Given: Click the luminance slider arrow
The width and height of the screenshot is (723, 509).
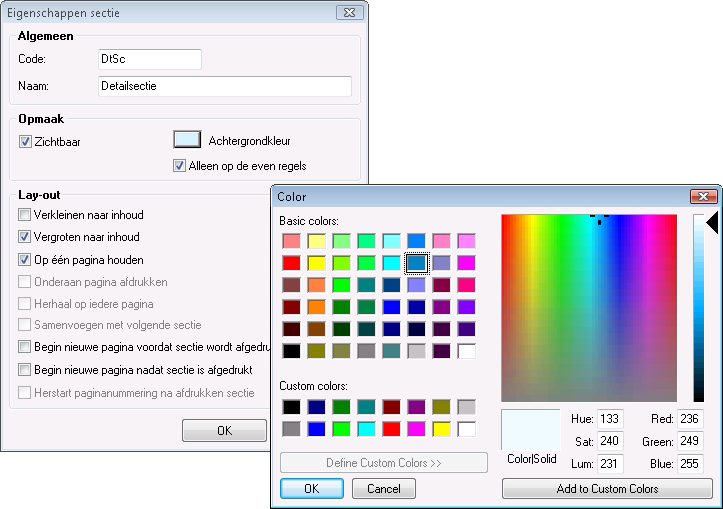Looking at the screenshot, I should pos(712,223).
